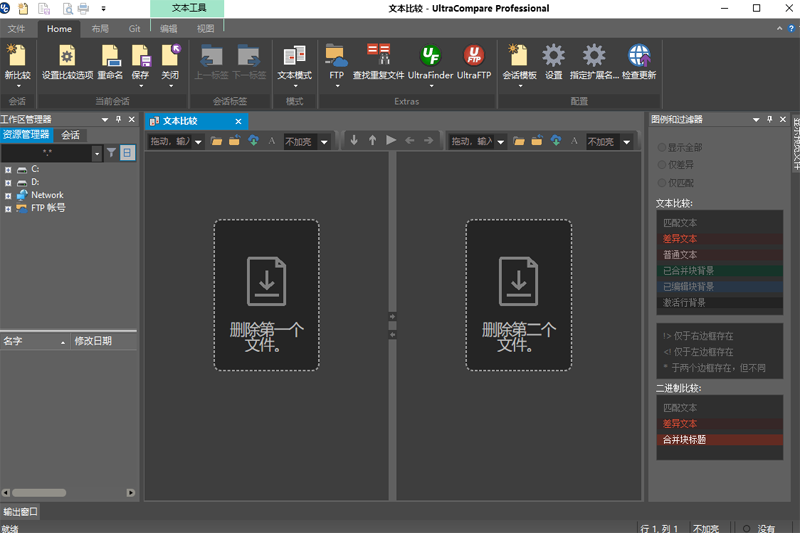Open the 图例和过滤器 panel options arrow
The width and height of the screenshot is (800, 533).
coord(756,120)
